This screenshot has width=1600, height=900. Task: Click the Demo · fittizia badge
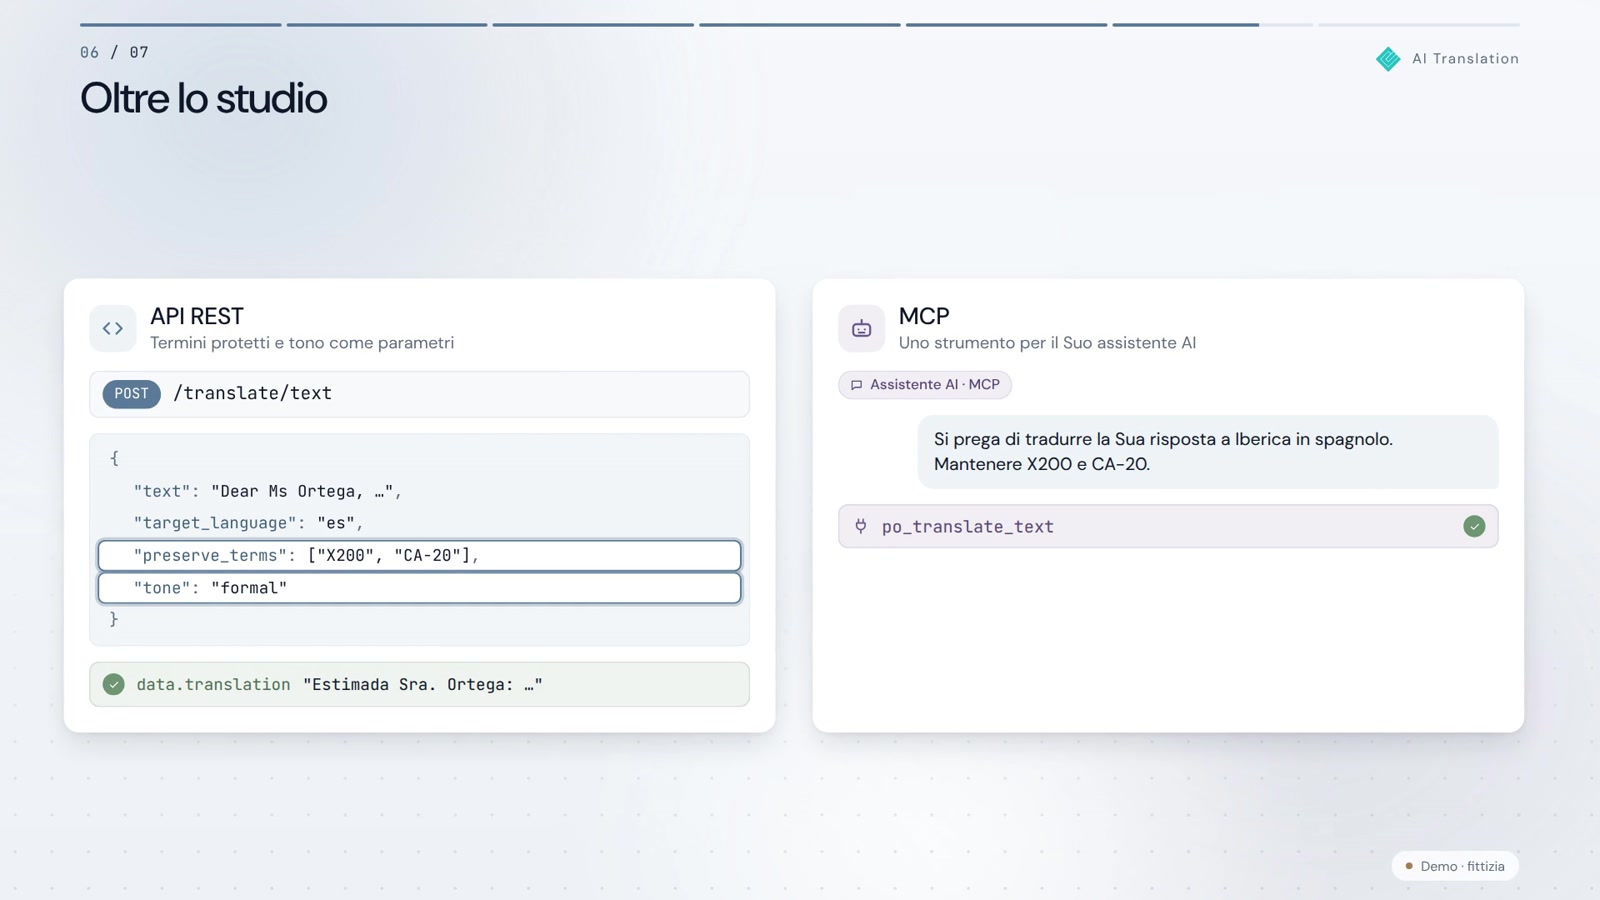tap(1455, 866)
